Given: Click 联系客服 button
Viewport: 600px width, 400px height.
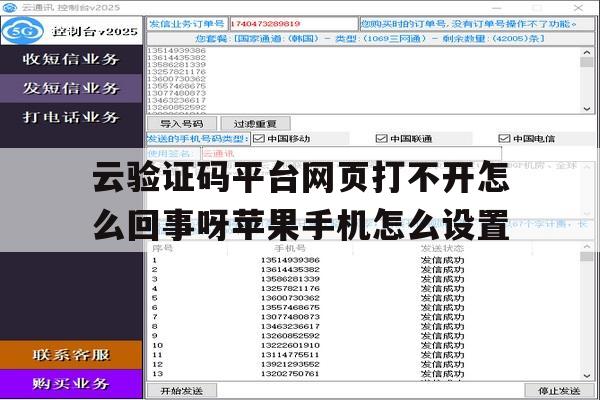Looking at the screenshot, I should pos(71,355).
